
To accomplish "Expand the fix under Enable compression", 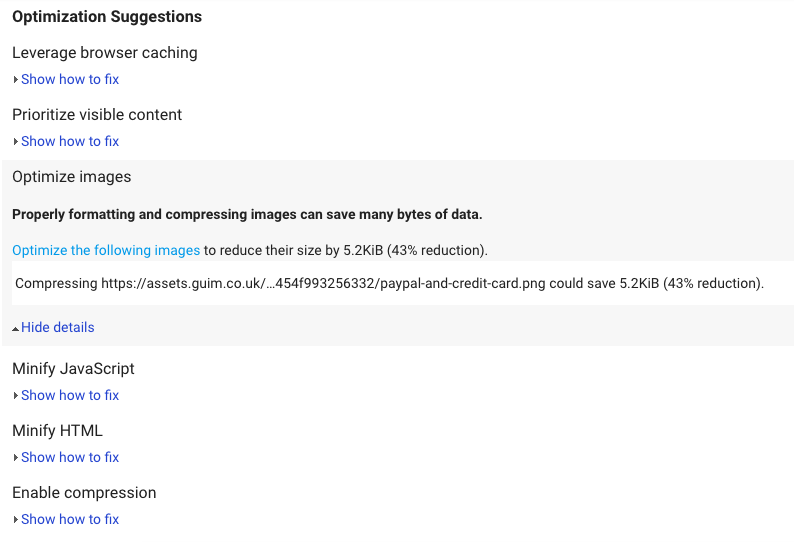I will tap(70, 519).
